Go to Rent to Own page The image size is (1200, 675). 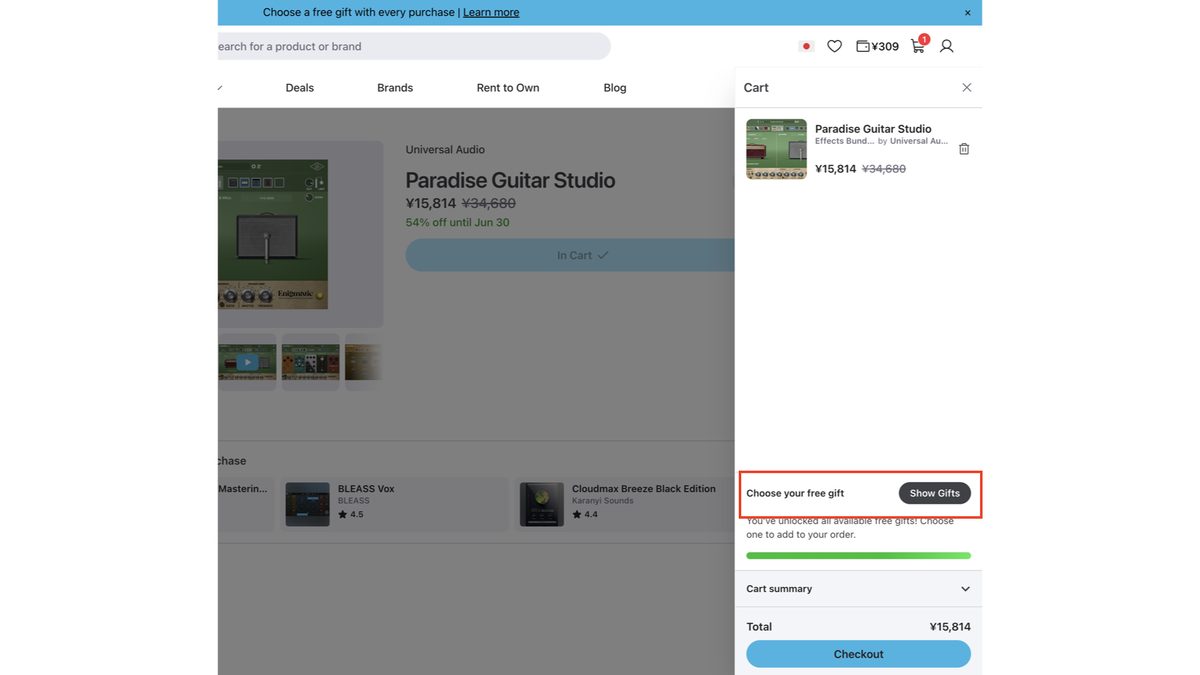(x=508, y=88)
